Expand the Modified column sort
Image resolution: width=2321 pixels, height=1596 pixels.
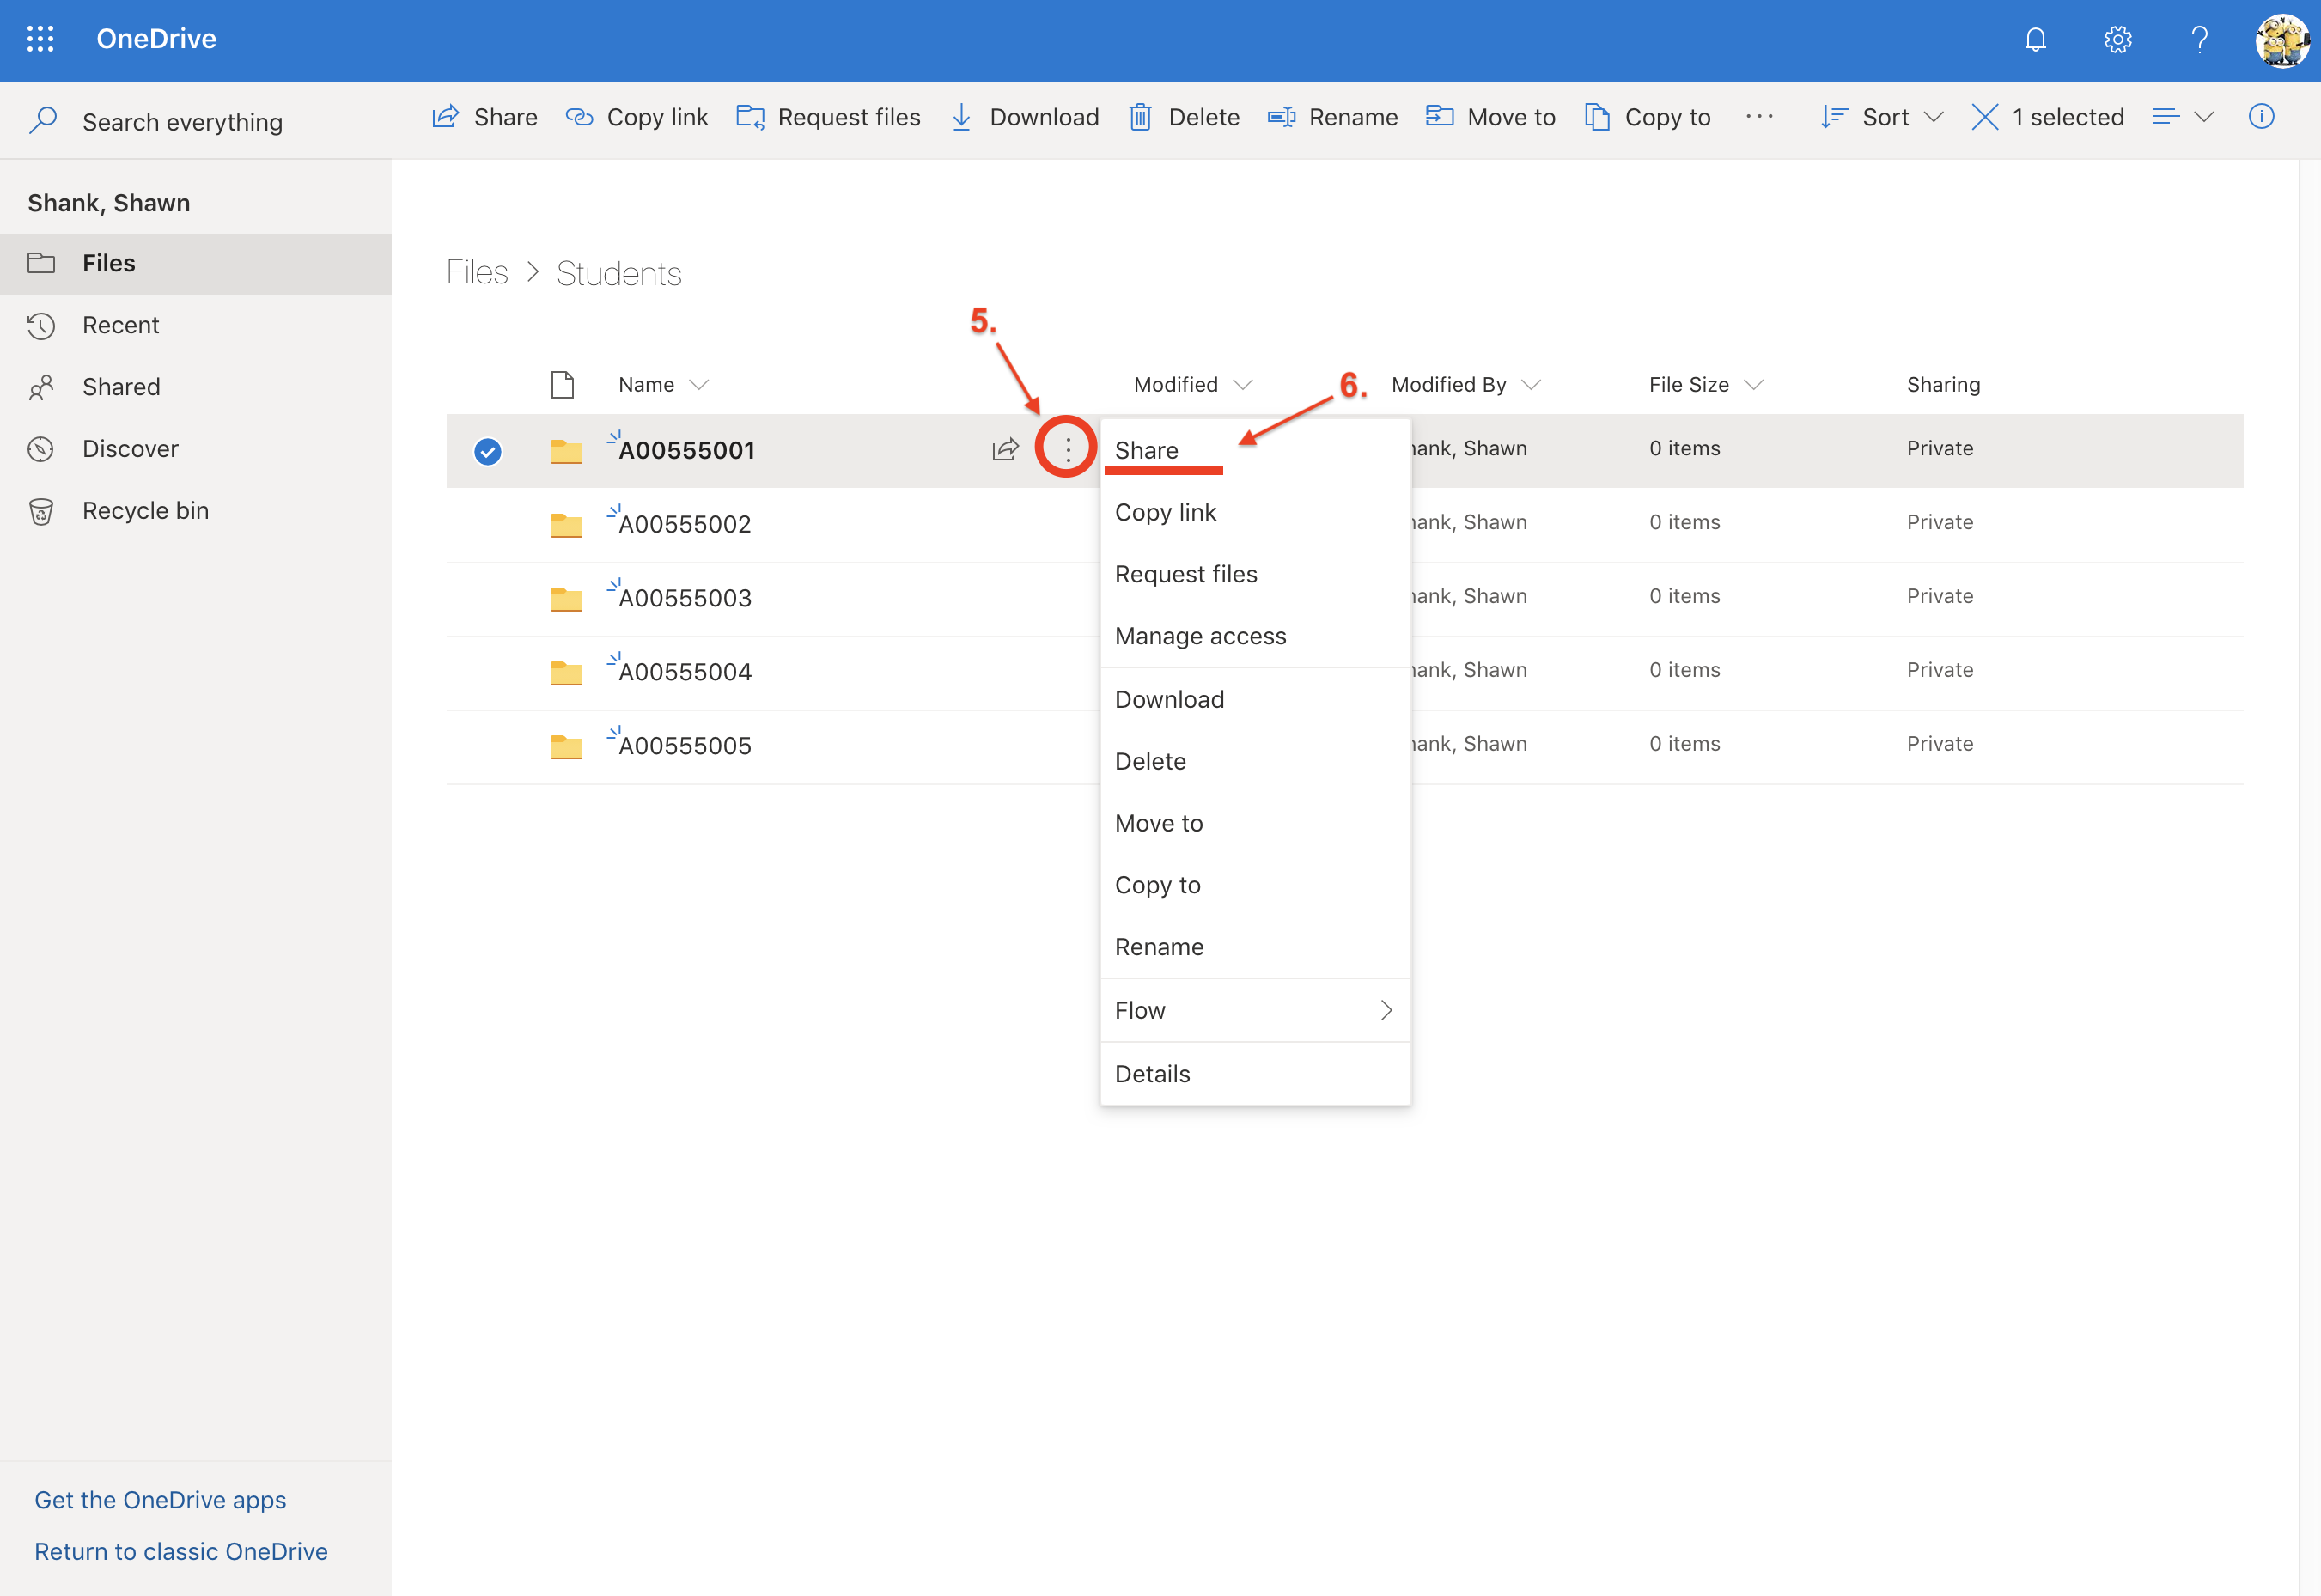(1247, 385)
